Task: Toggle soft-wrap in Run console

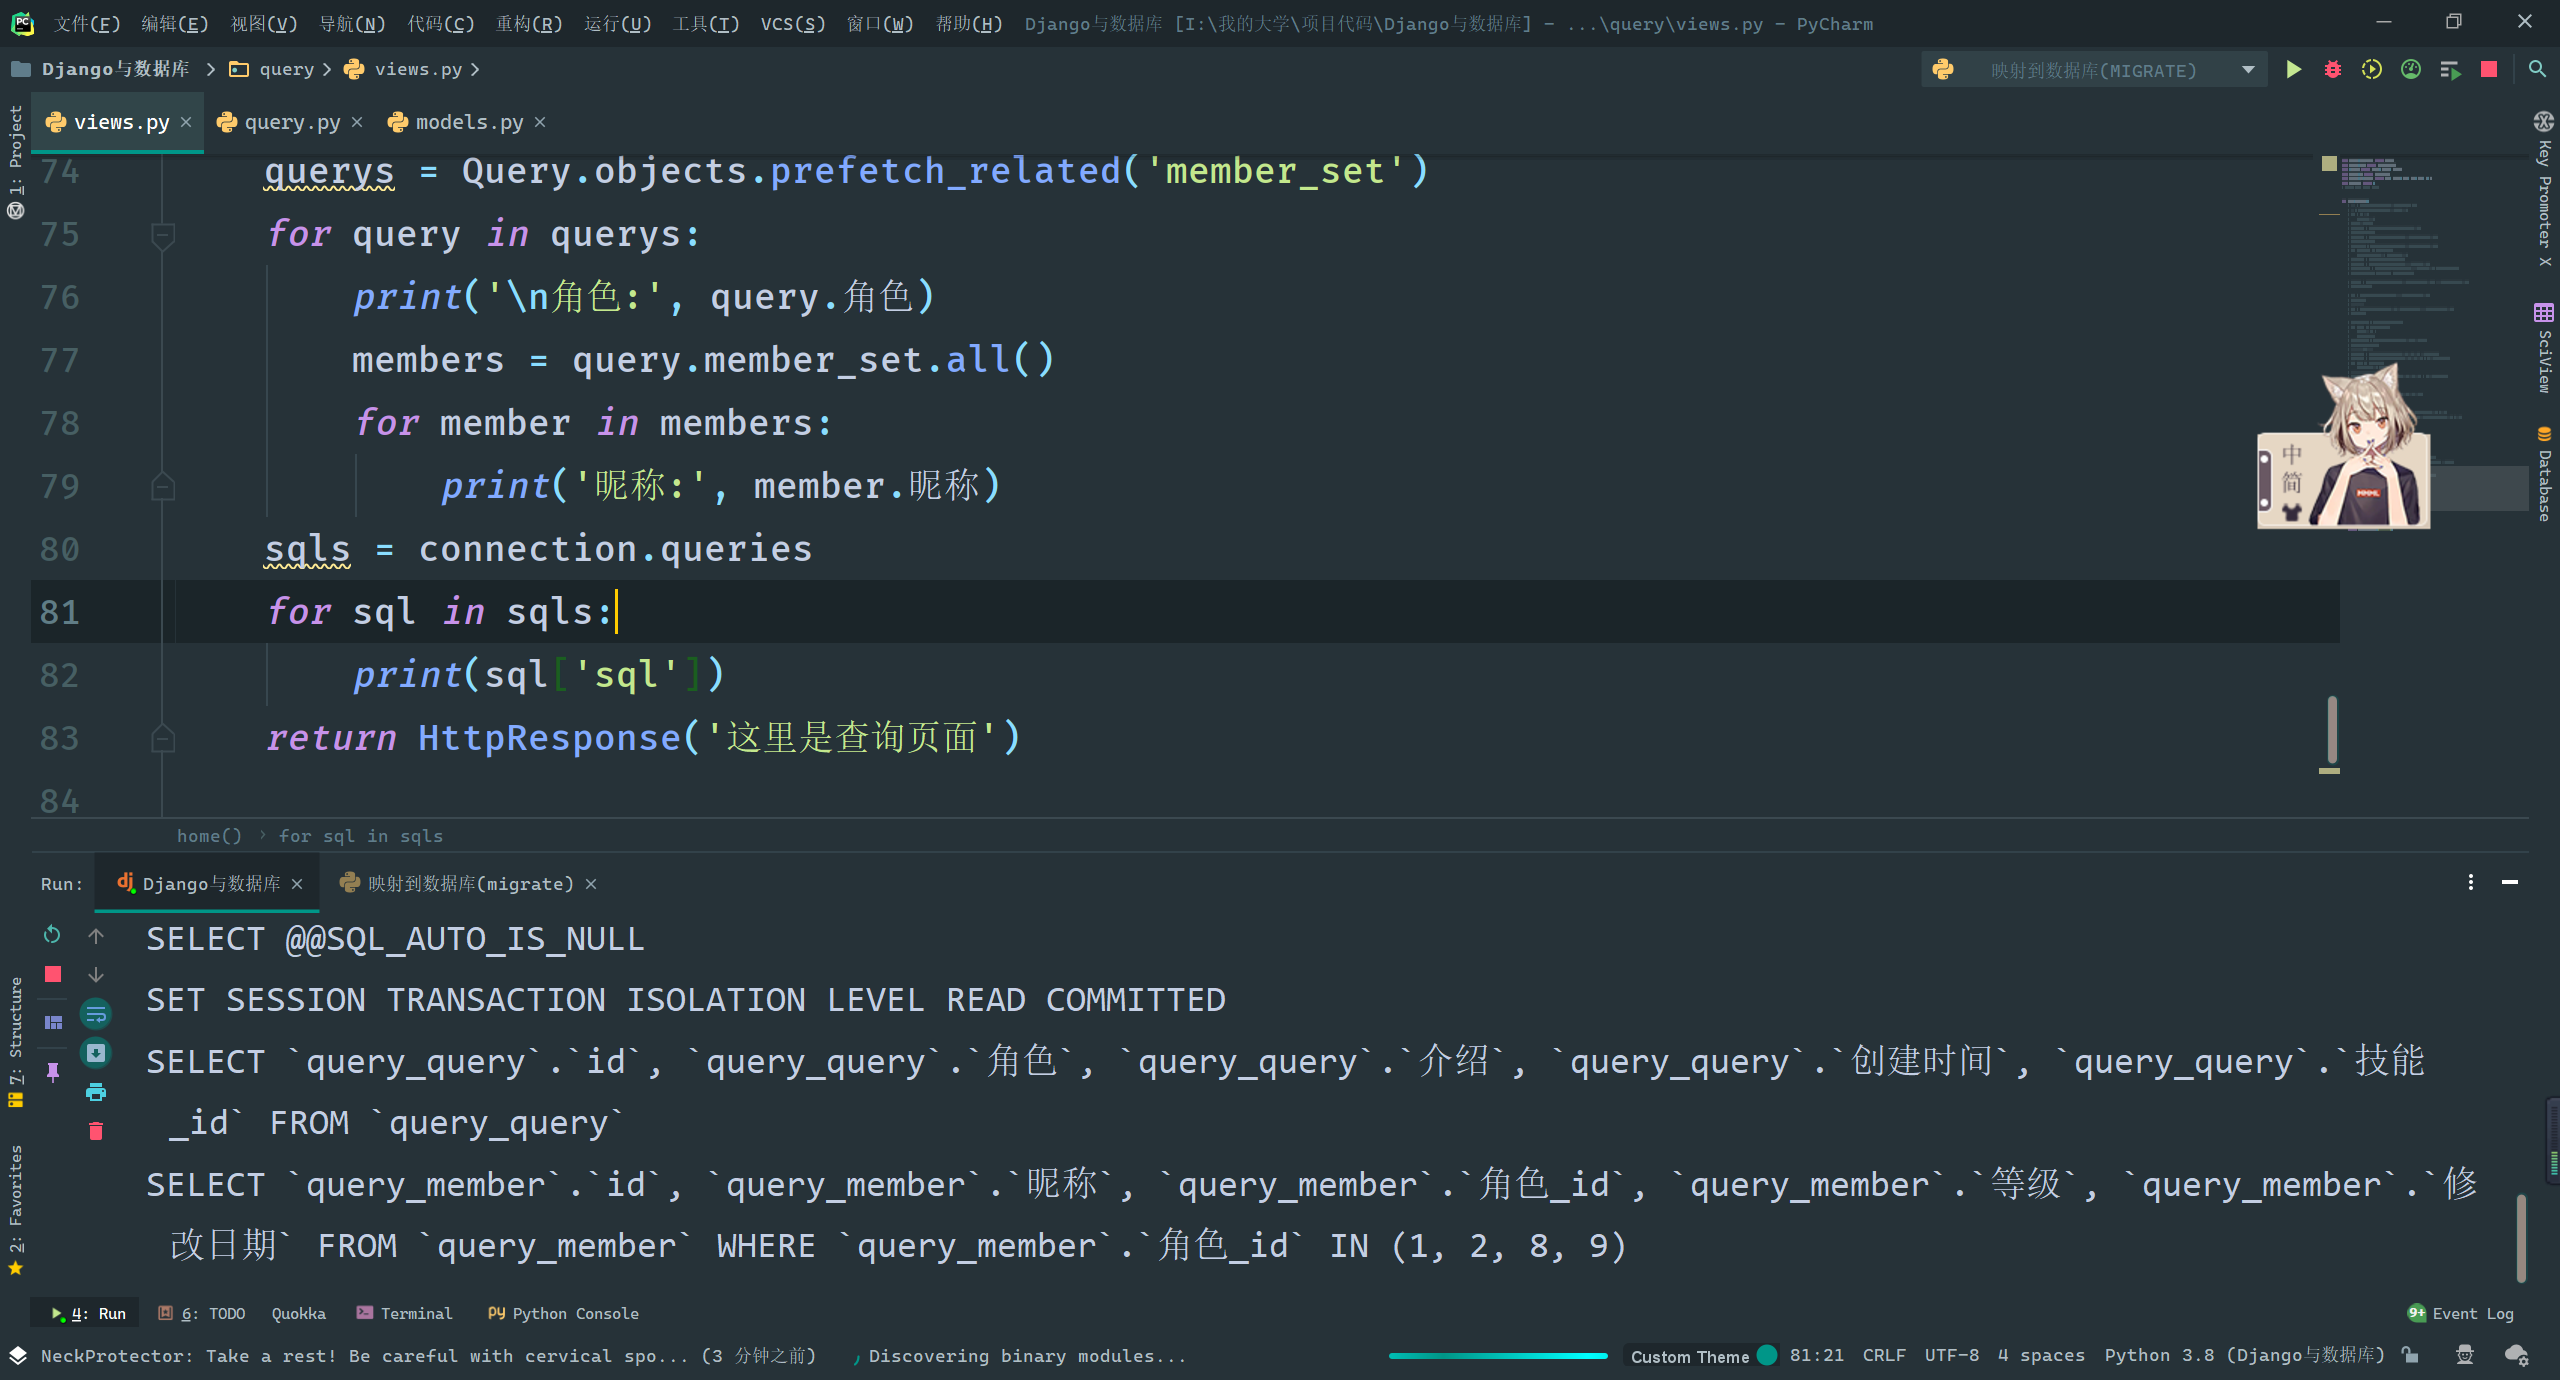Action: click(x=96, y=1015)
